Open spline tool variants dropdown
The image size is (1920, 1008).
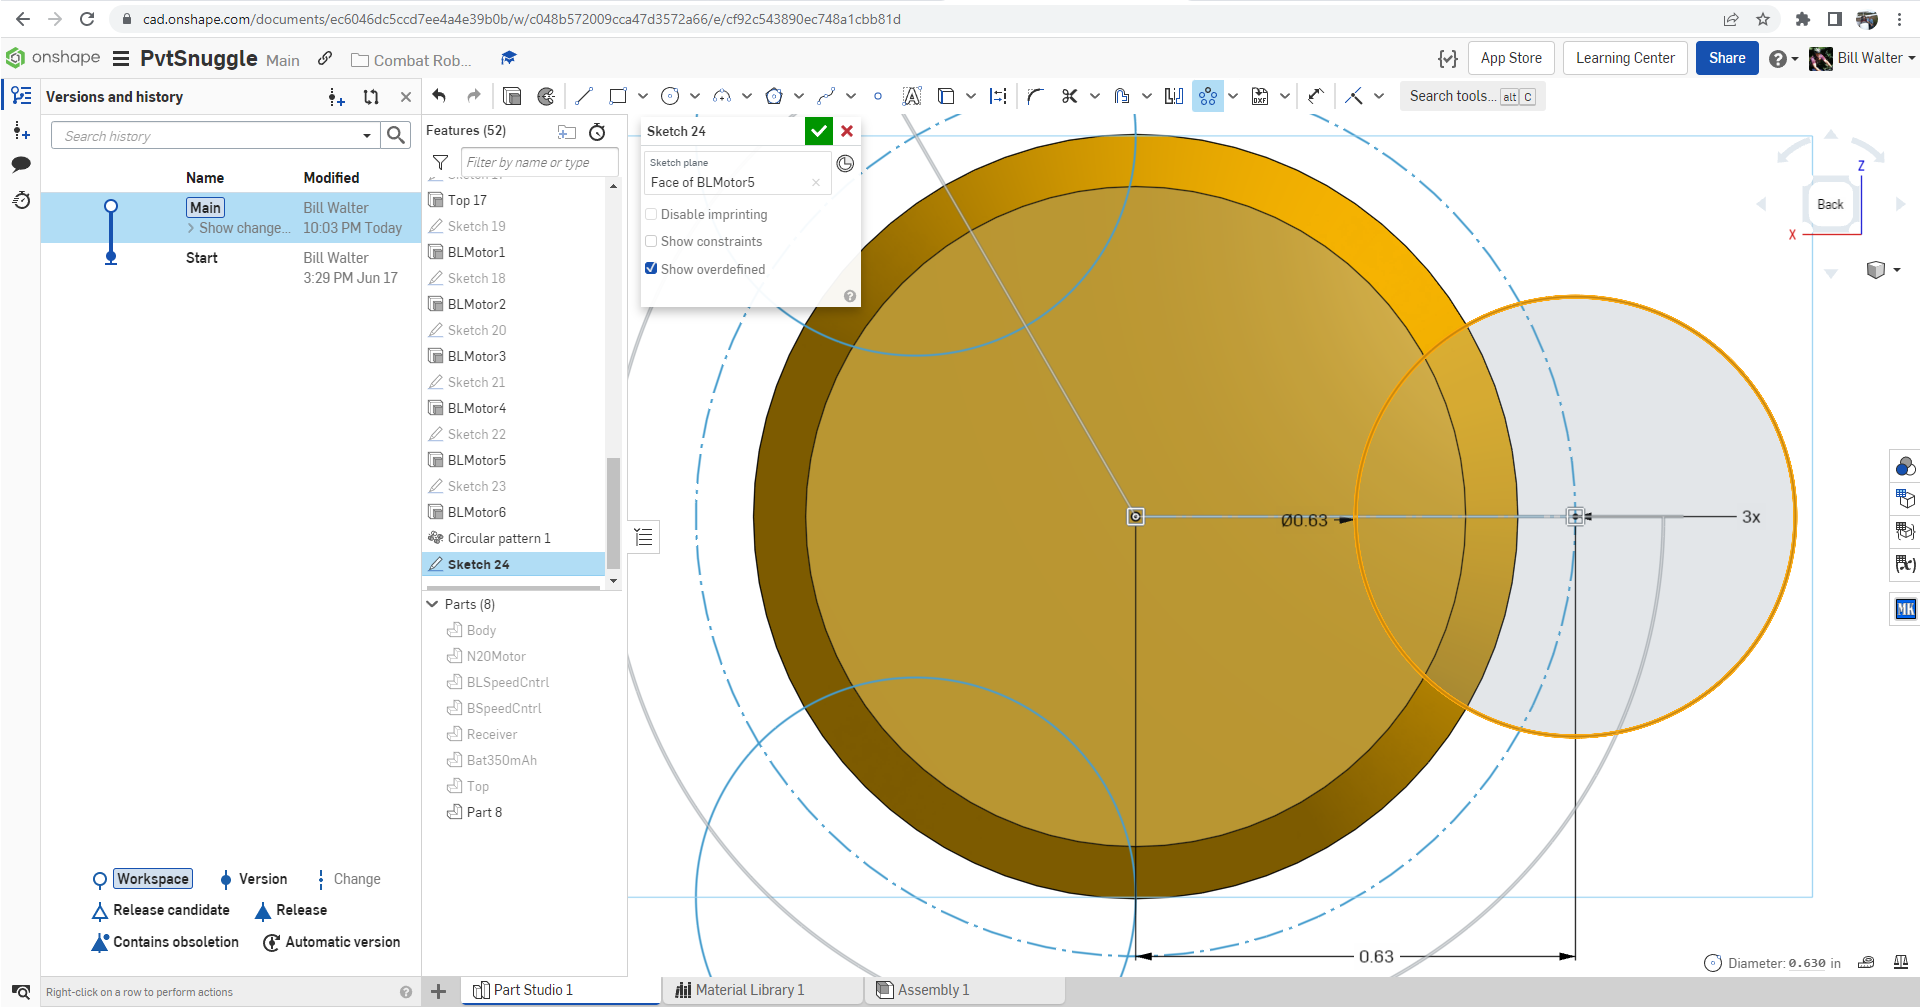(x=851, y=96)
